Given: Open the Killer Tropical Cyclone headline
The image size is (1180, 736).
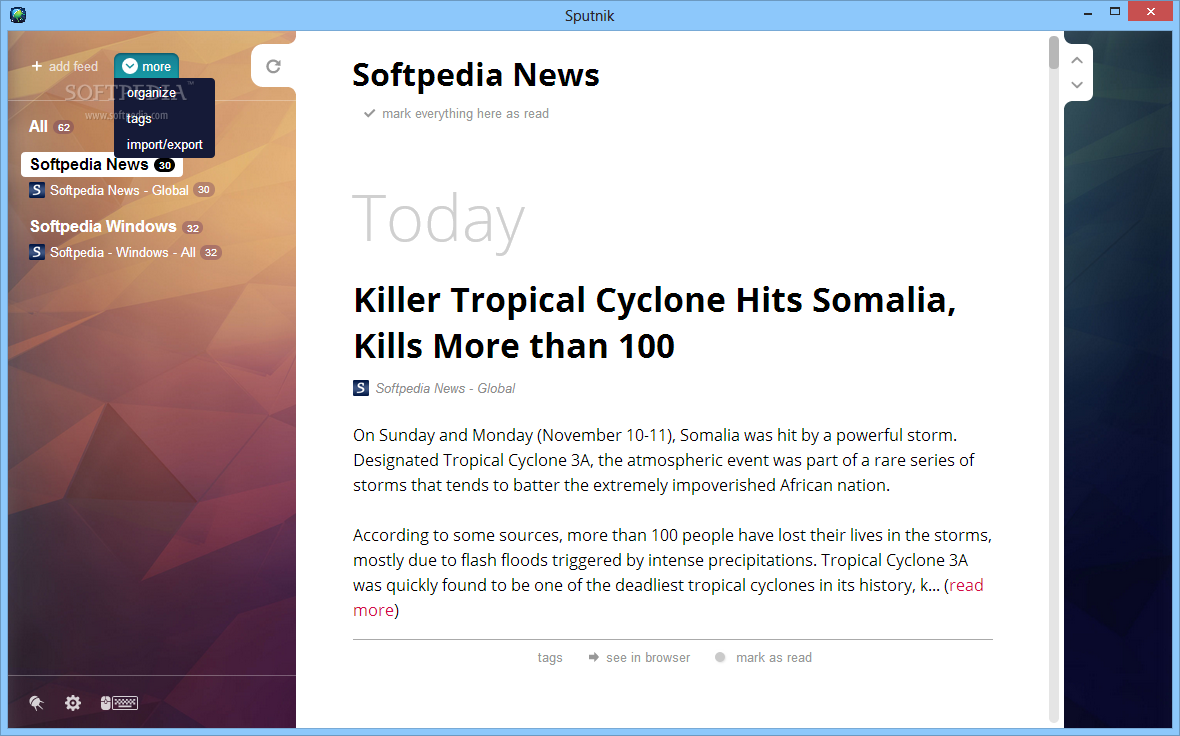Looking at the screenshot, I should pos(655,323).
